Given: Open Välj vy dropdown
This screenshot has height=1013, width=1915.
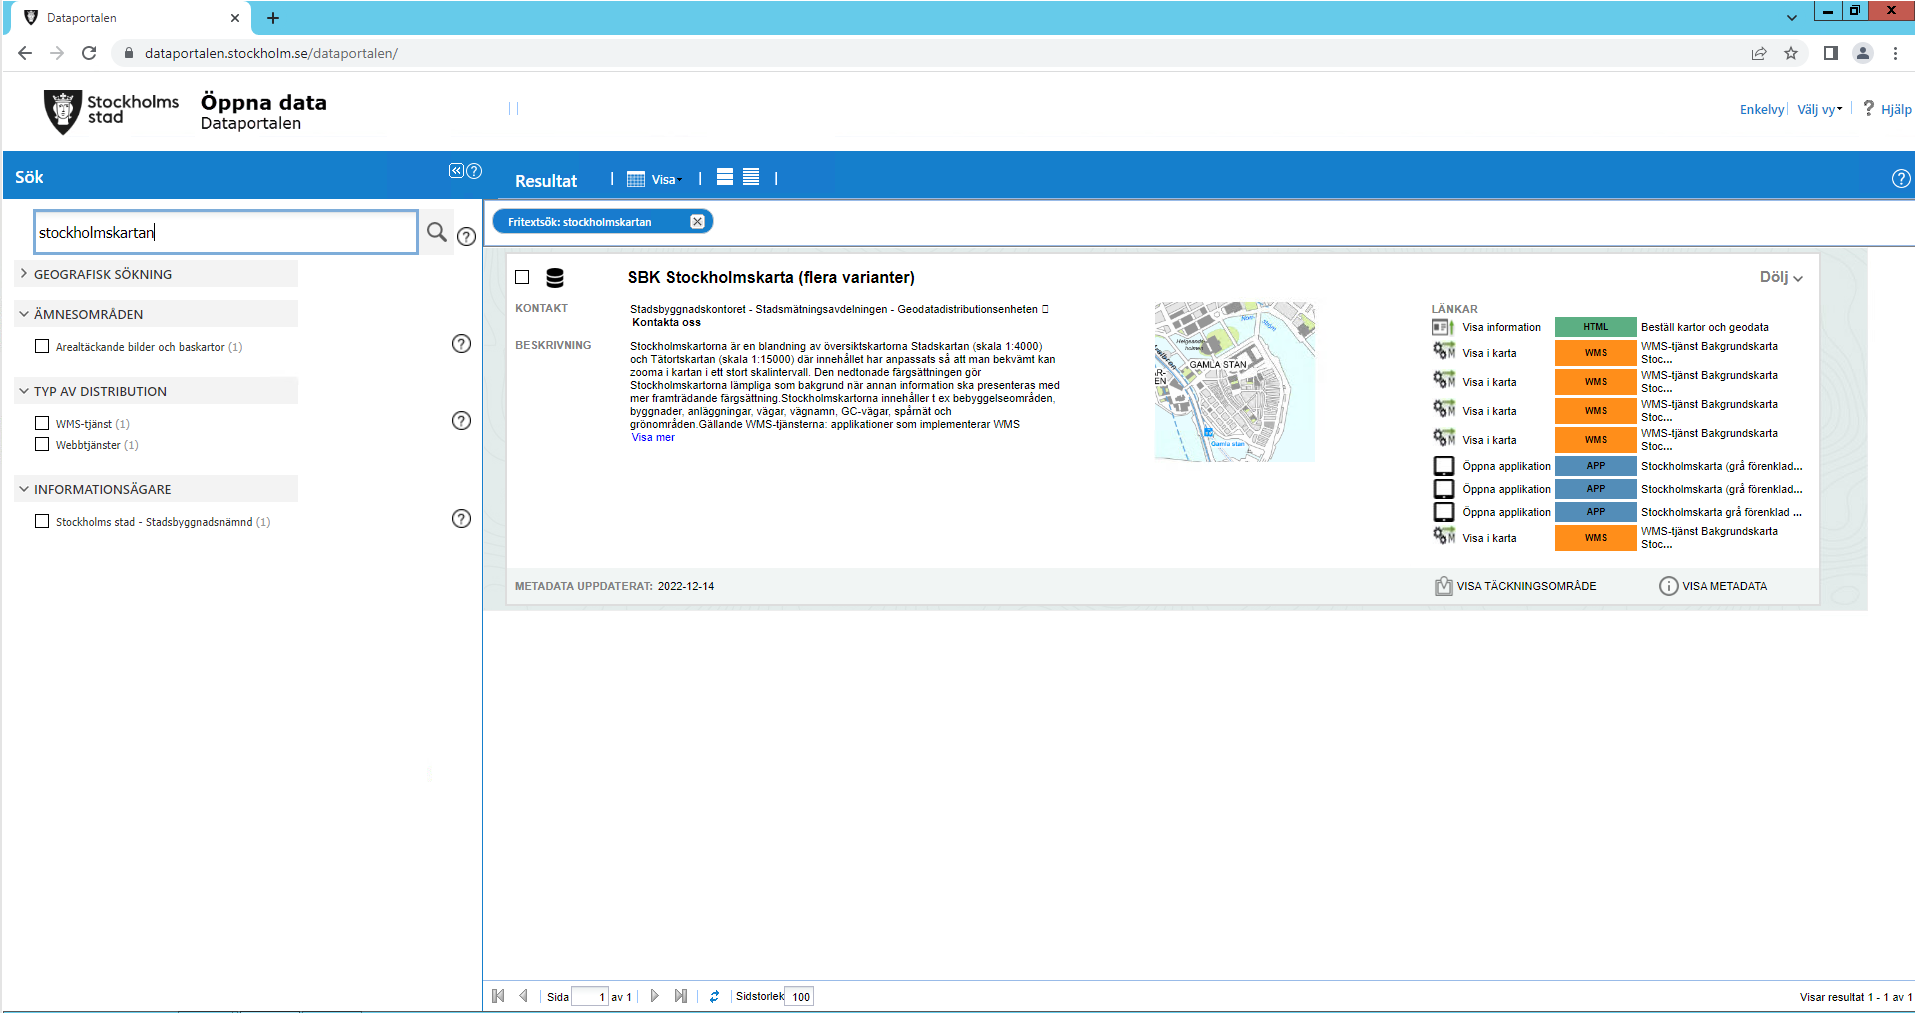Looking at the screenshot, I should [x=1819, y=109].
